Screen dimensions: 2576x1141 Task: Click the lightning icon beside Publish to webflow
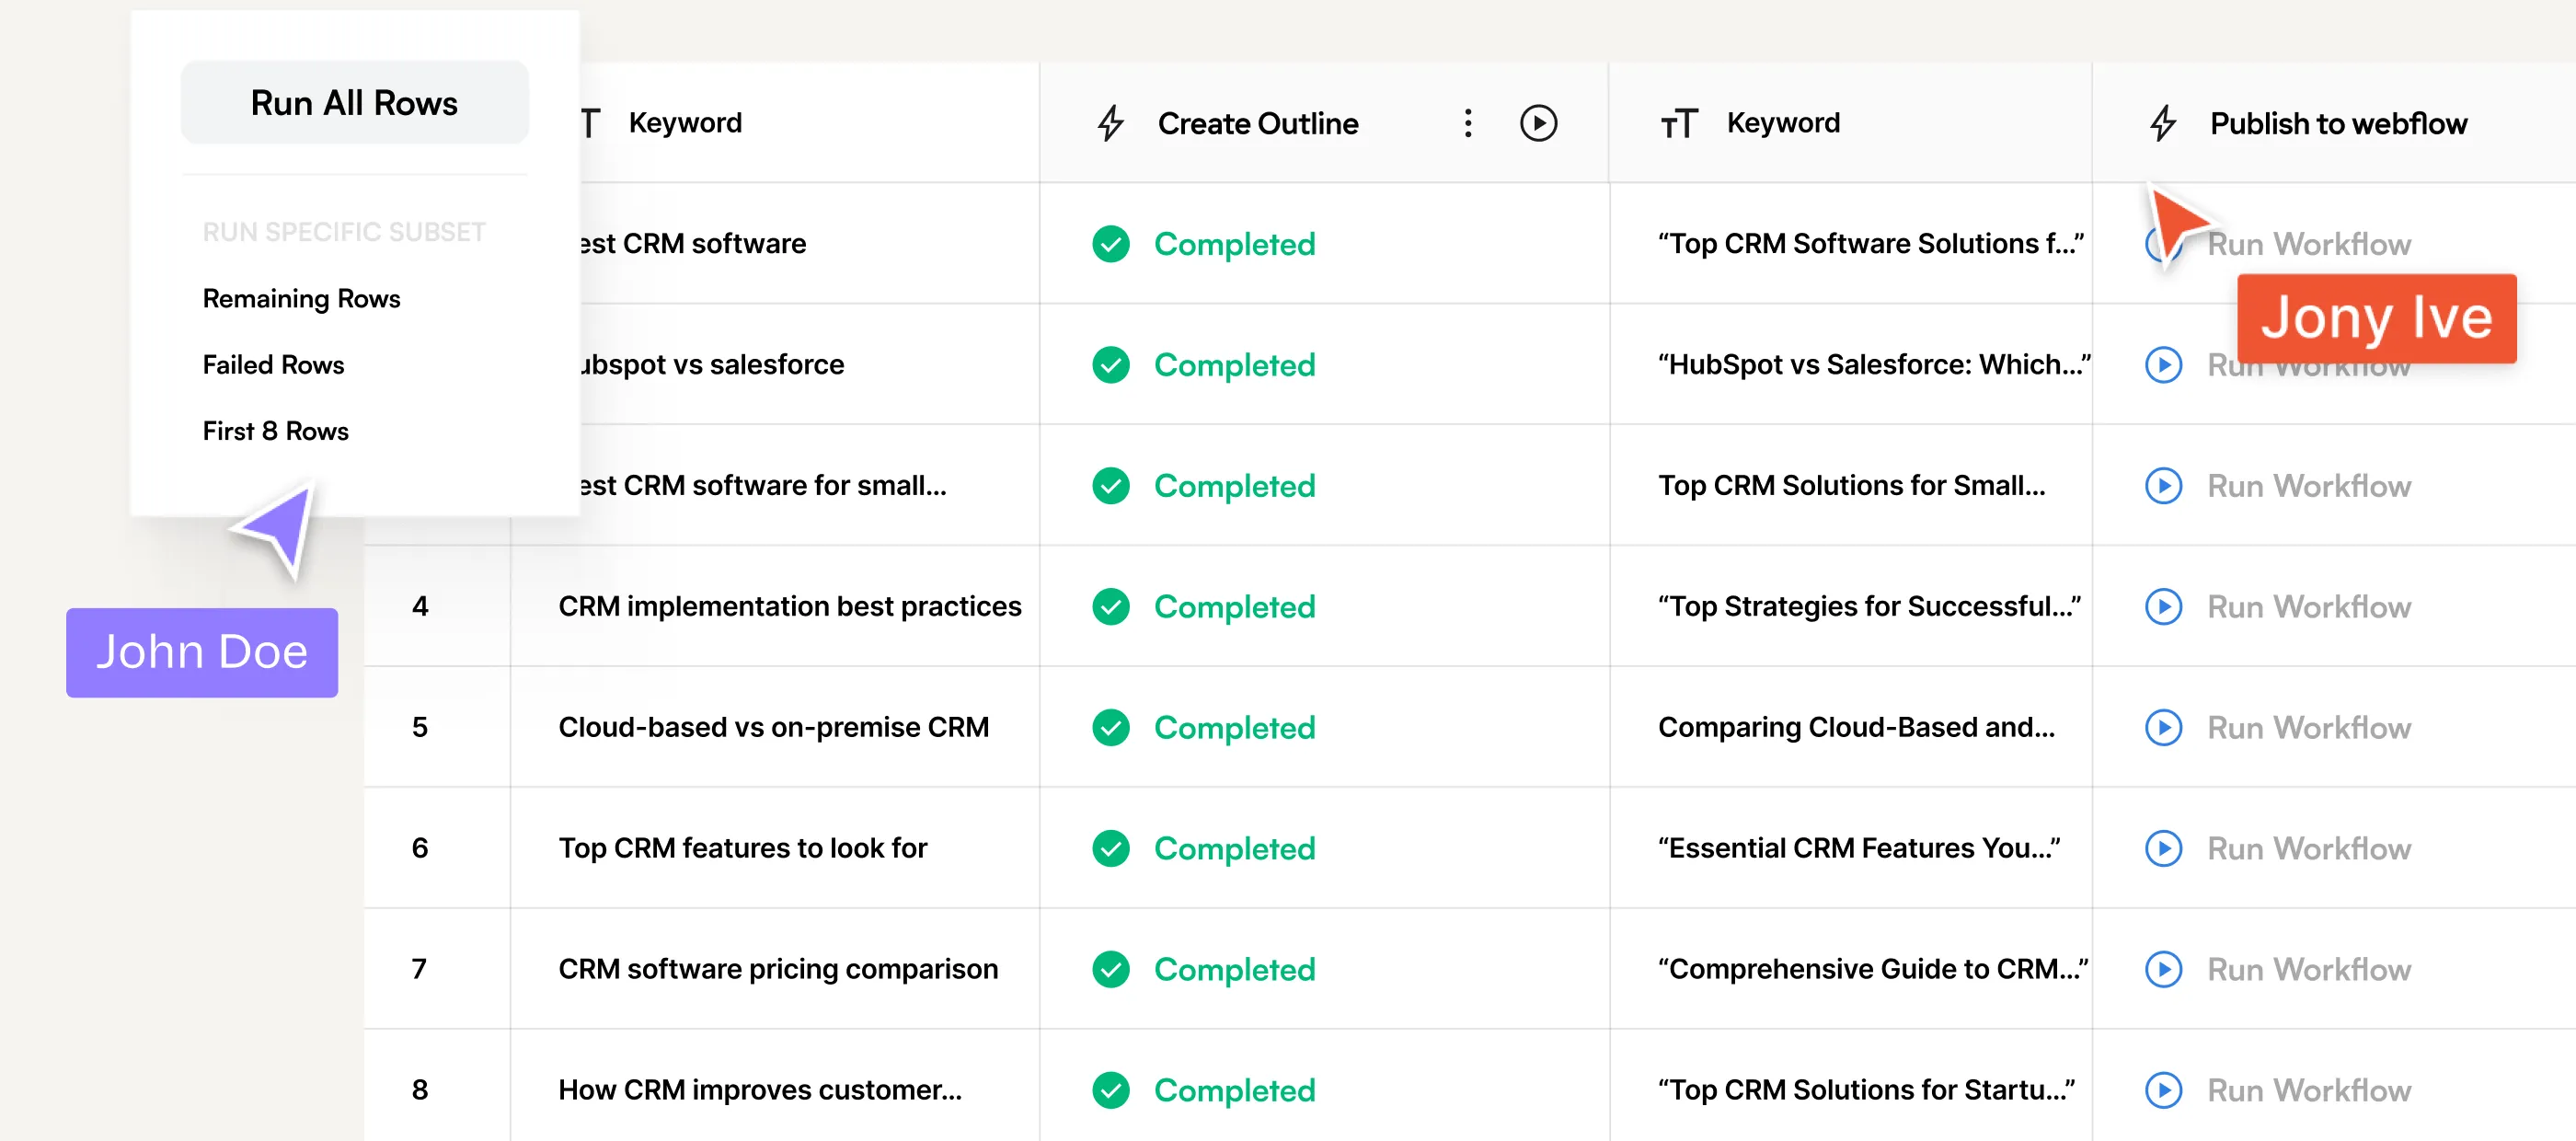2164,123
